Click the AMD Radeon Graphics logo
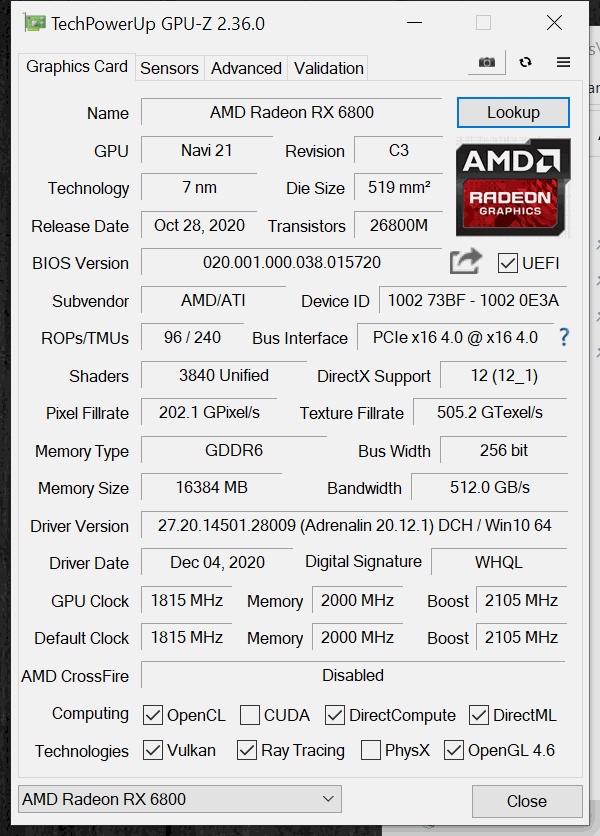This screenshot has height=836, width=600. [x=513, y=188]
